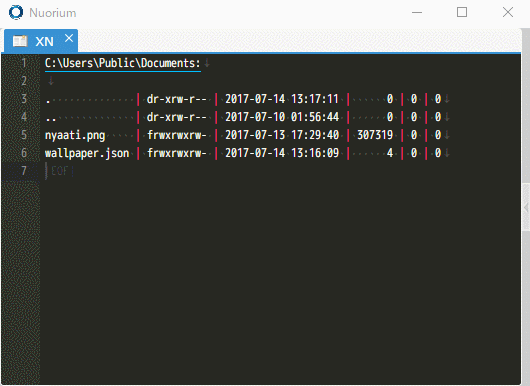Click the Nuorium window title text
Screen dimensions: 530x386
[x=53, y=13]
